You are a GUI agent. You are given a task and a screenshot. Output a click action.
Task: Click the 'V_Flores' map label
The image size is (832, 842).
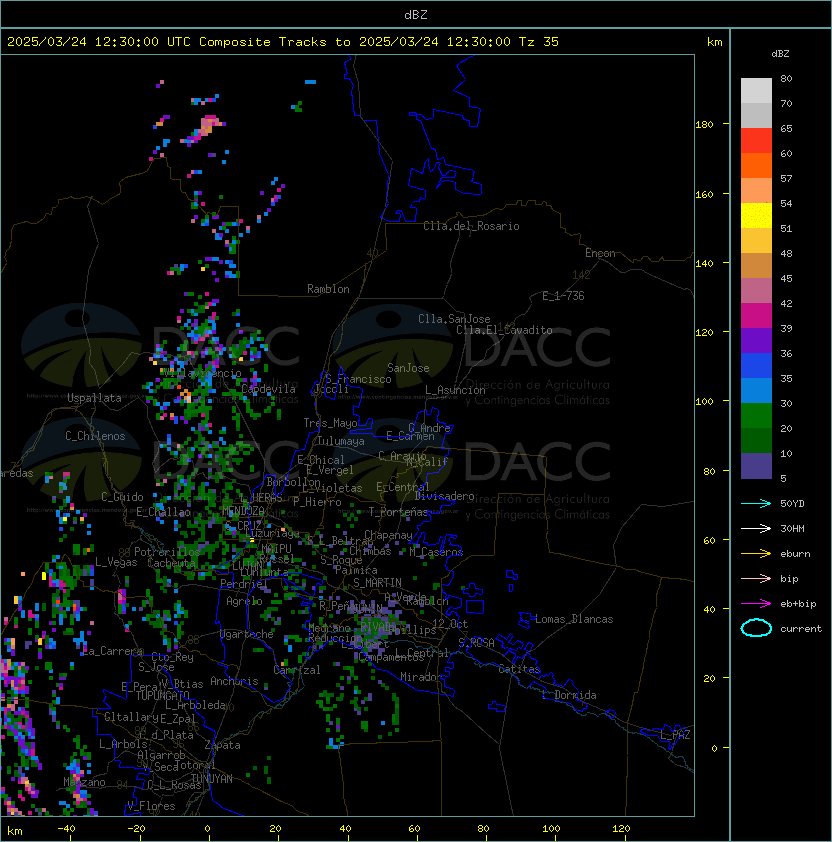tap(151, 805)
